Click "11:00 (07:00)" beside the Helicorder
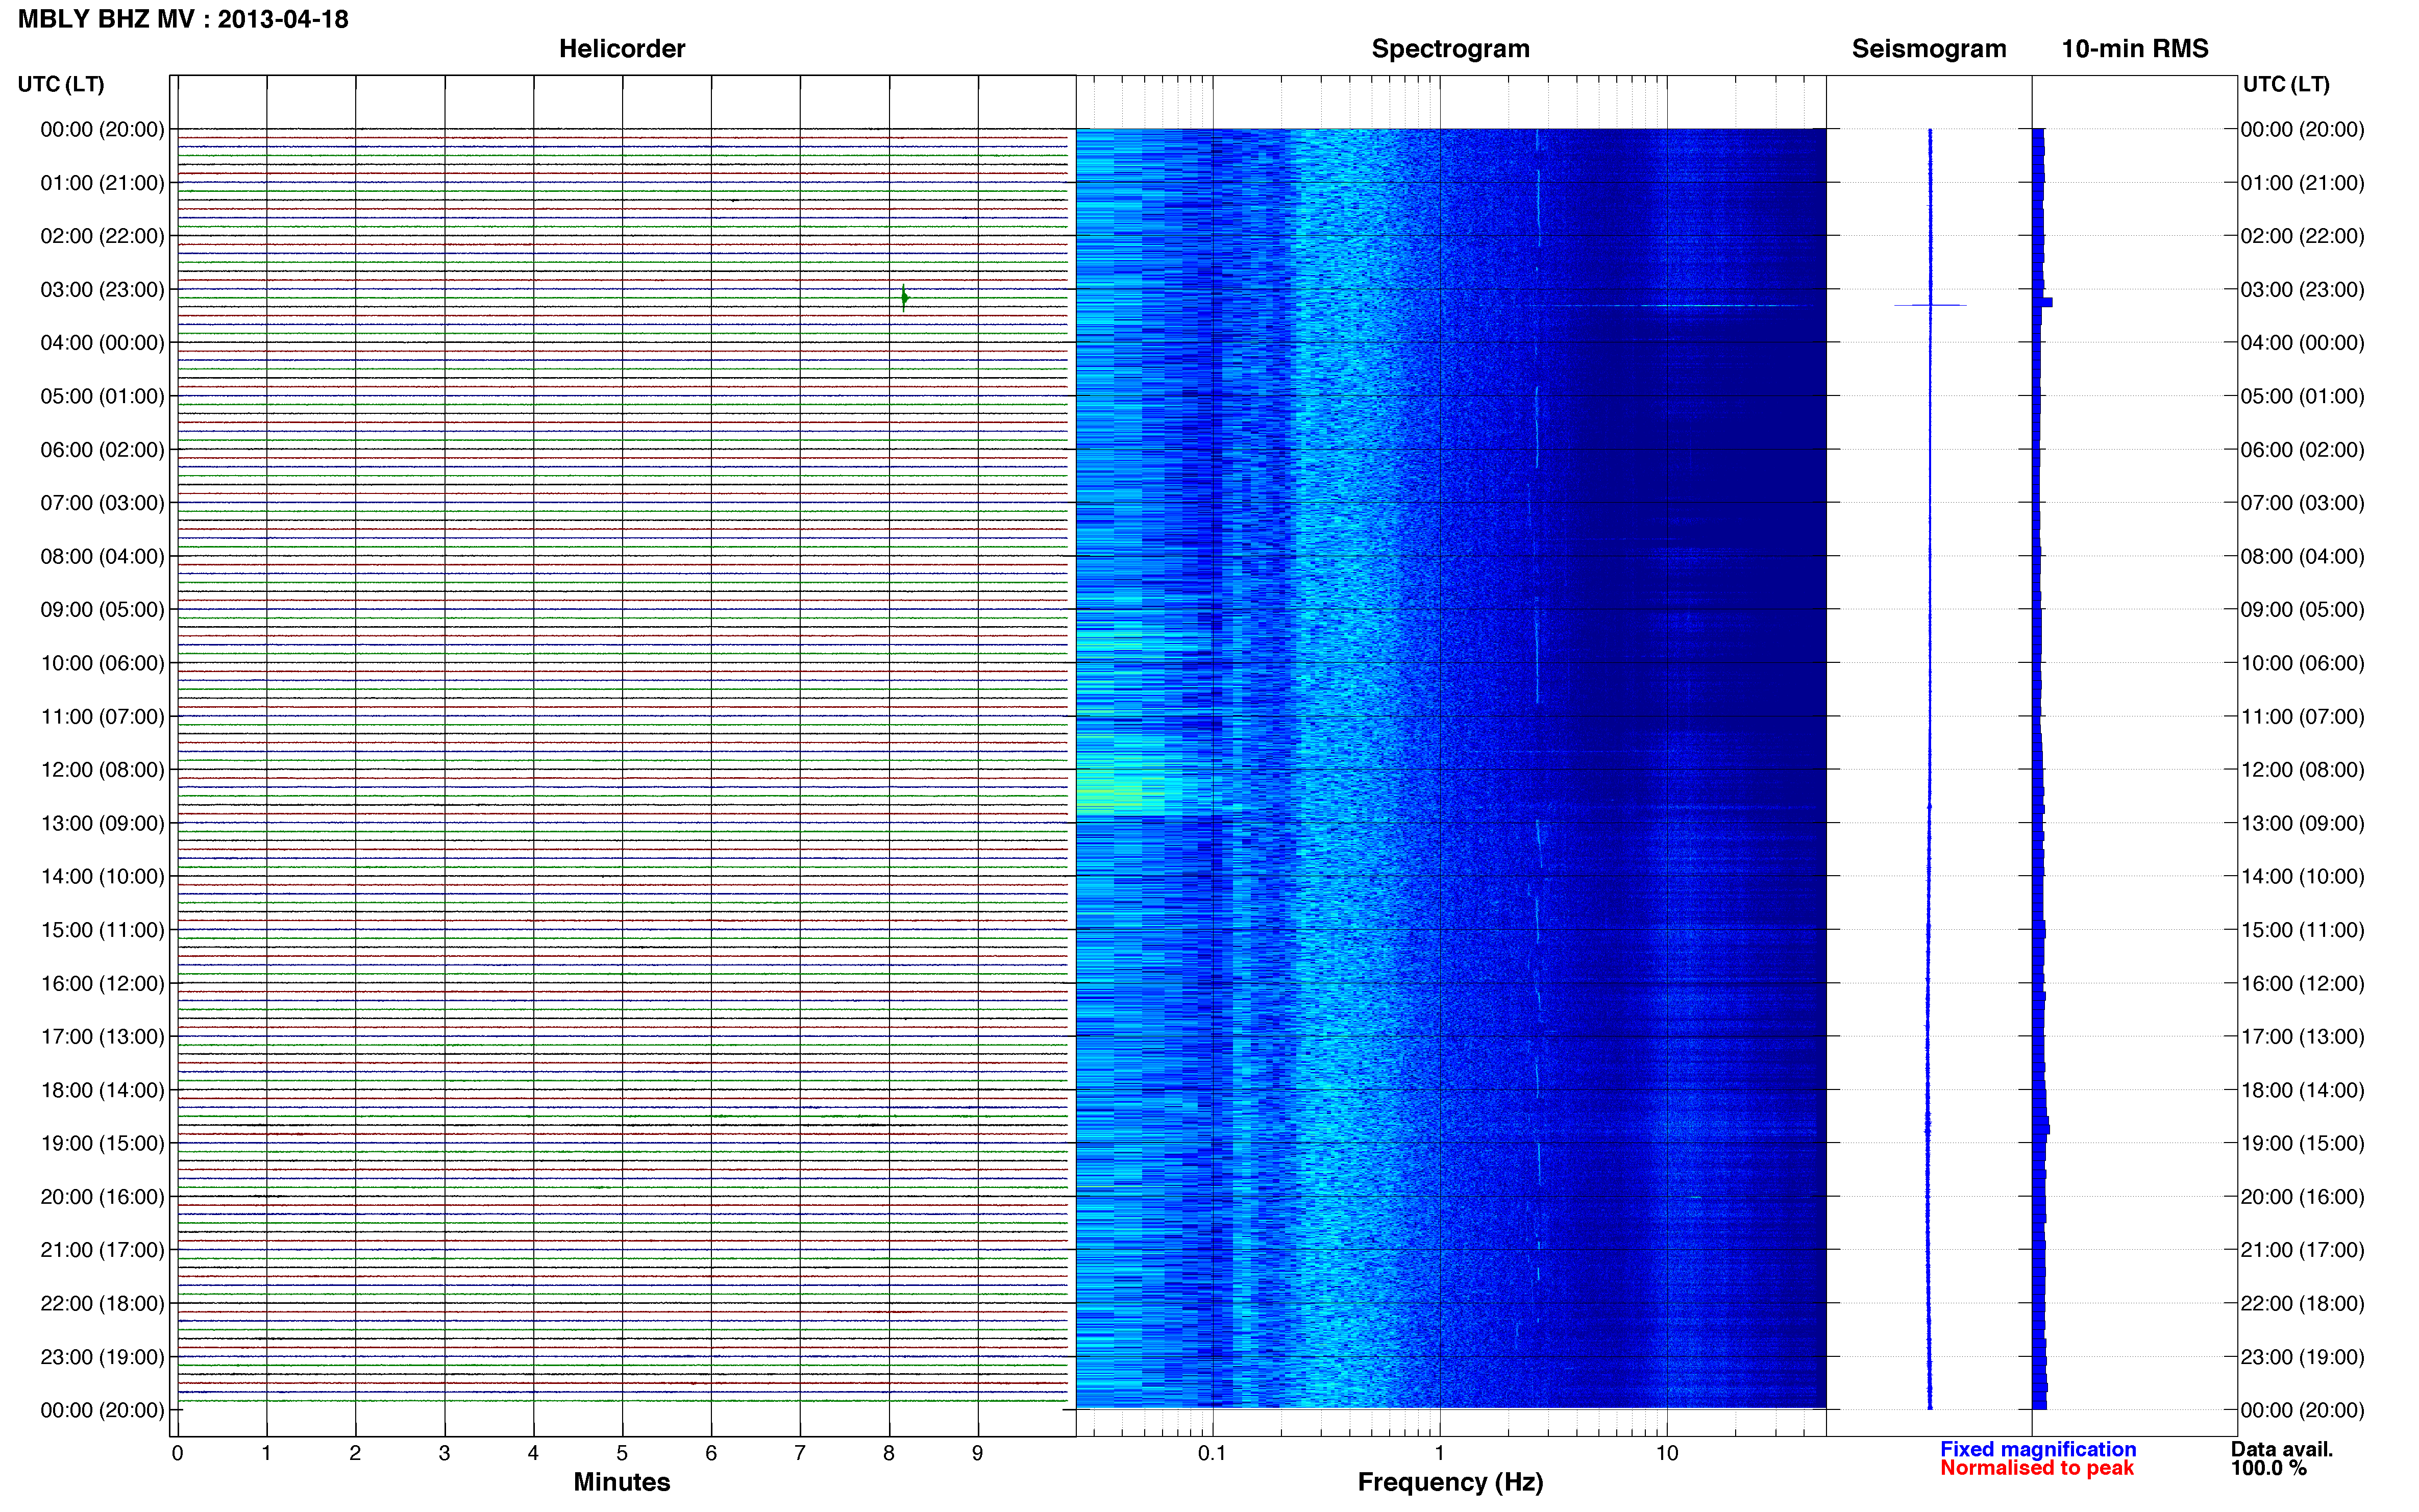 point(102,717)
